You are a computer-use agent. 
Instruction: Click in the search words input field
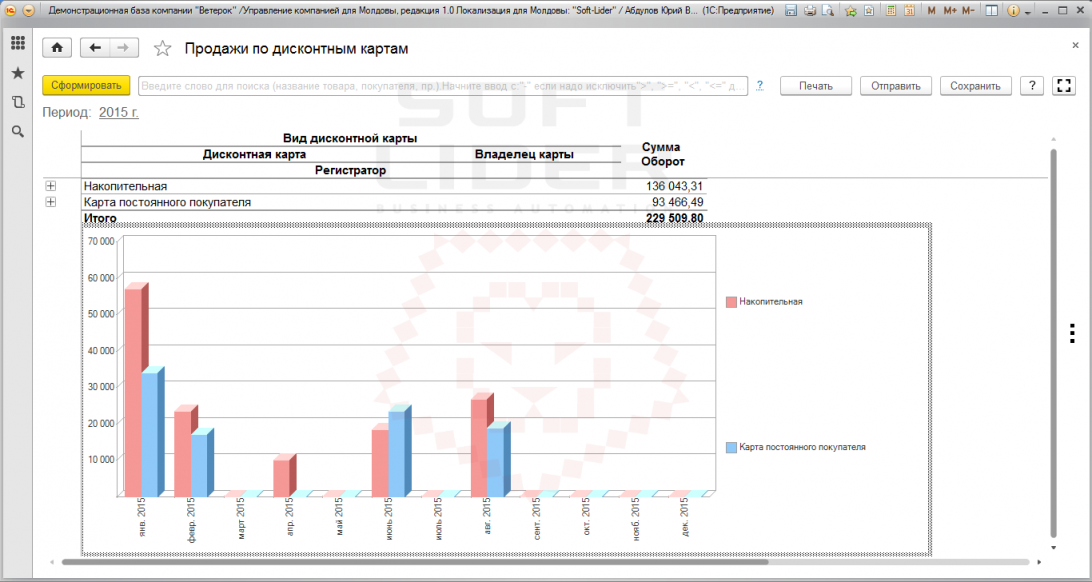[443, 86]
